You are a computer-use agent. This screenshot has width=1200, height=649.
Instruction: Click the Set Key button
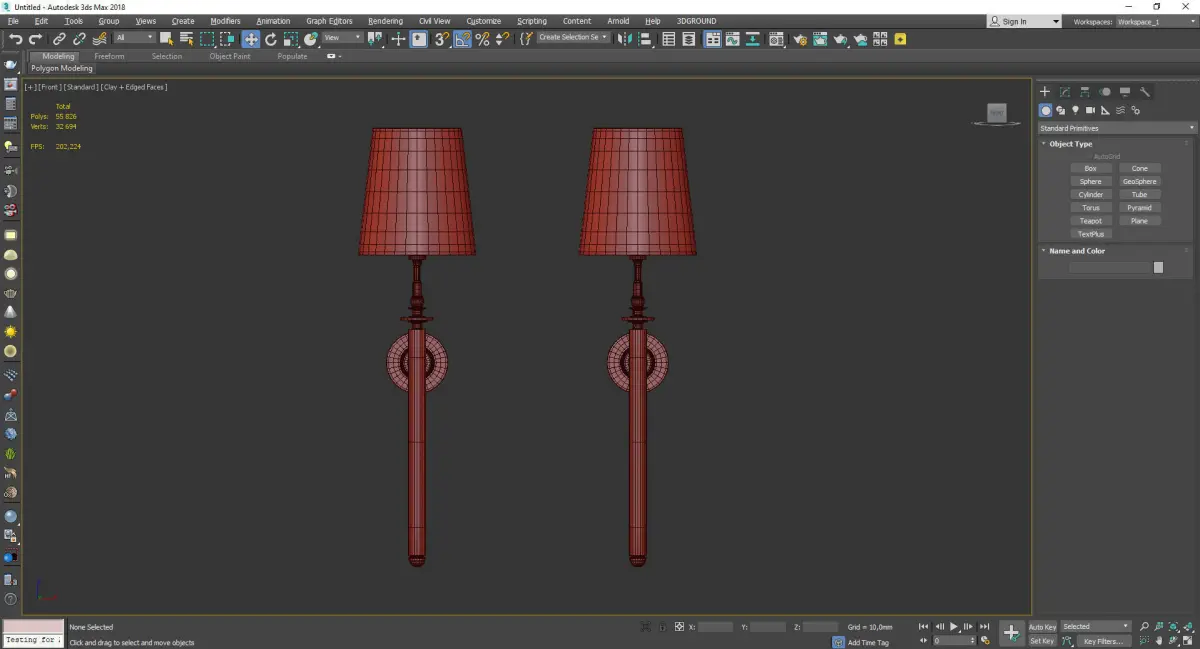1042,641
